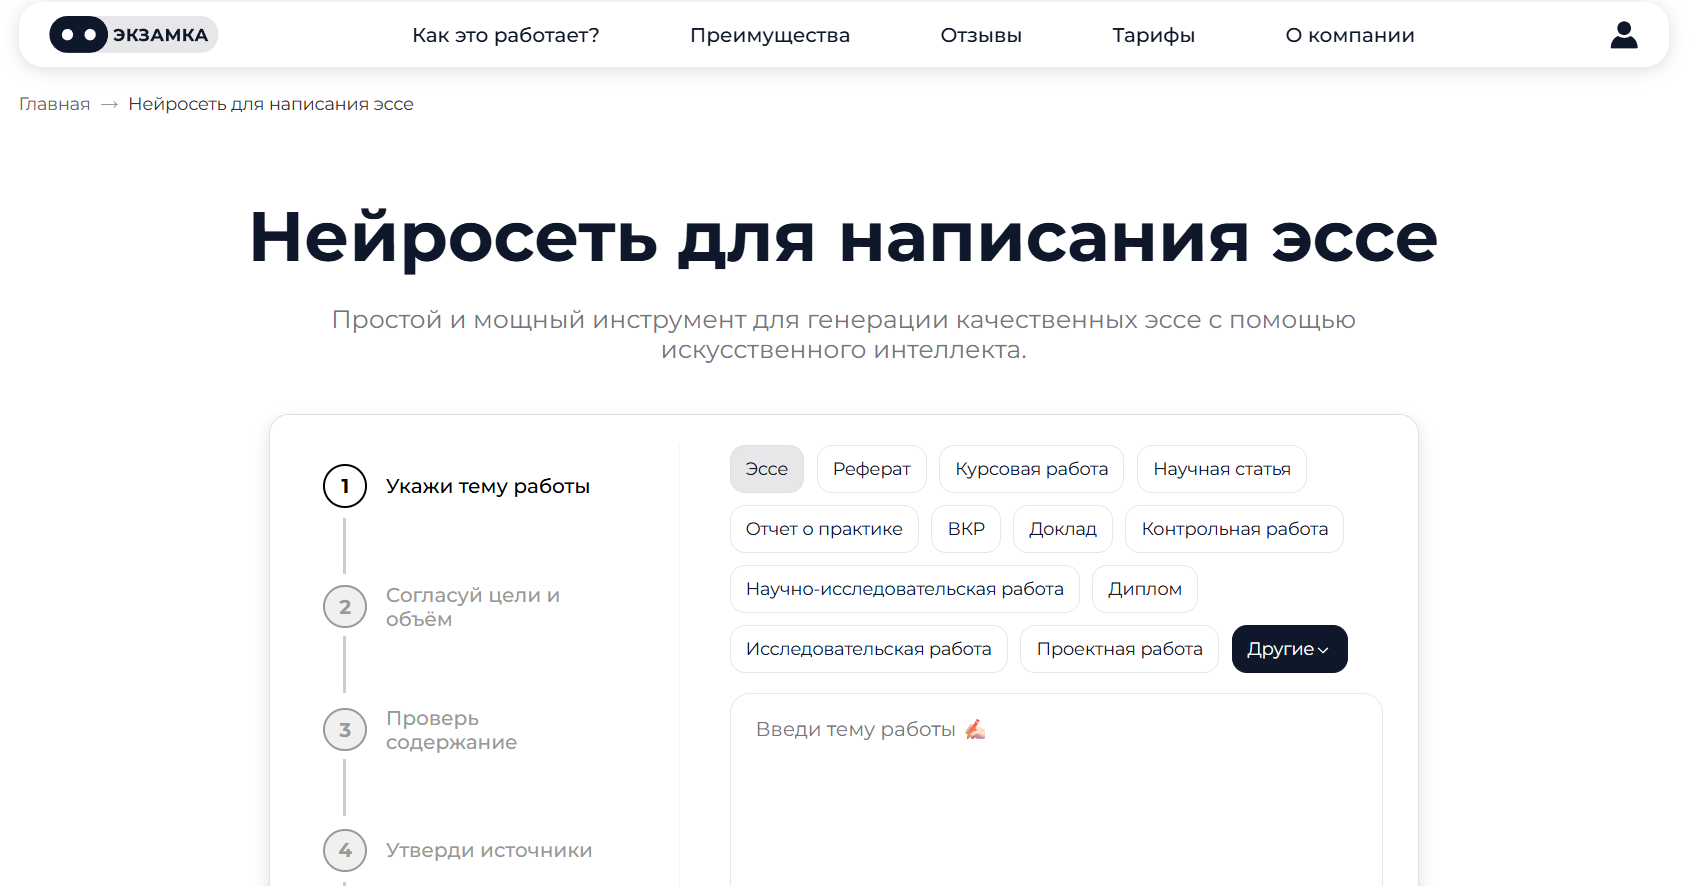1690x886 pixels.
Task: Choose the 'Научная статья' option
Action: coord(1222,469)
